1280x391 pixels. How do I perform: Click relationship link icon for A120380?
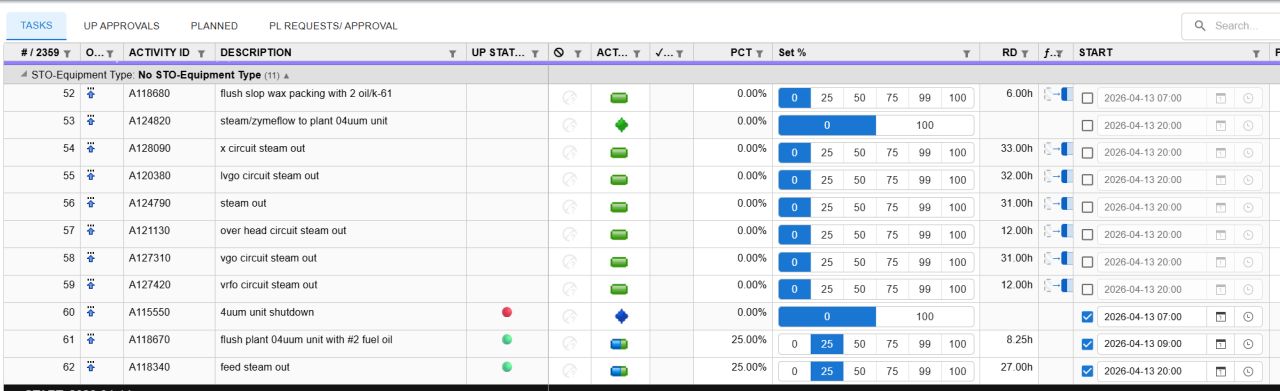[x=1056, y=175]
